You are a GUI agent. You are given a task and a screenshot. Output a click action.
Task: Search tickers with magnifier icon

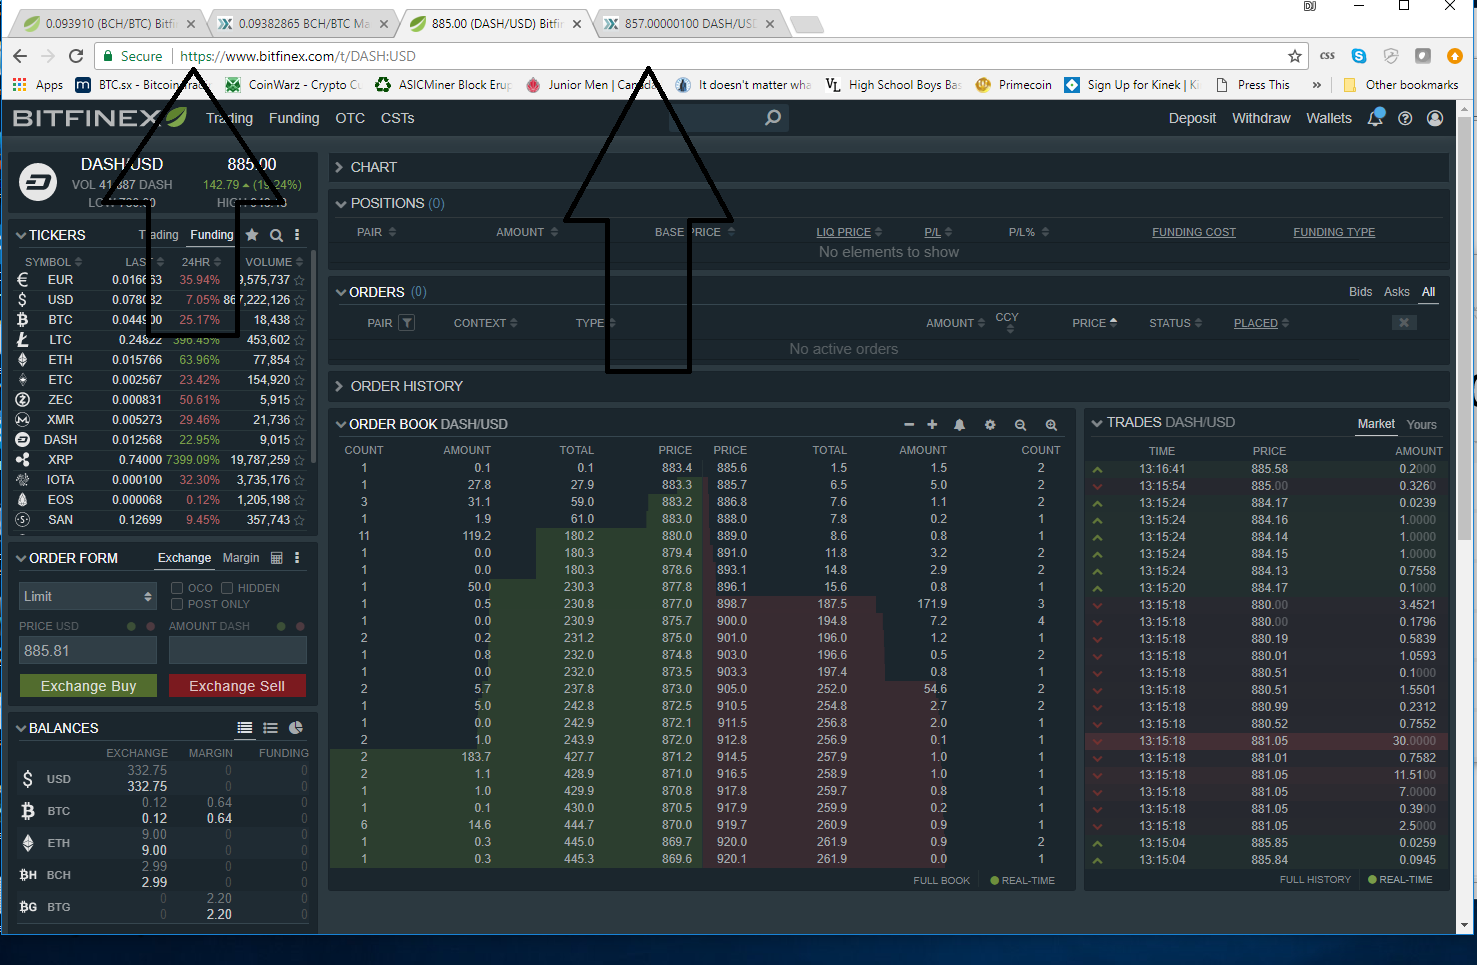[x=276, y=235]
